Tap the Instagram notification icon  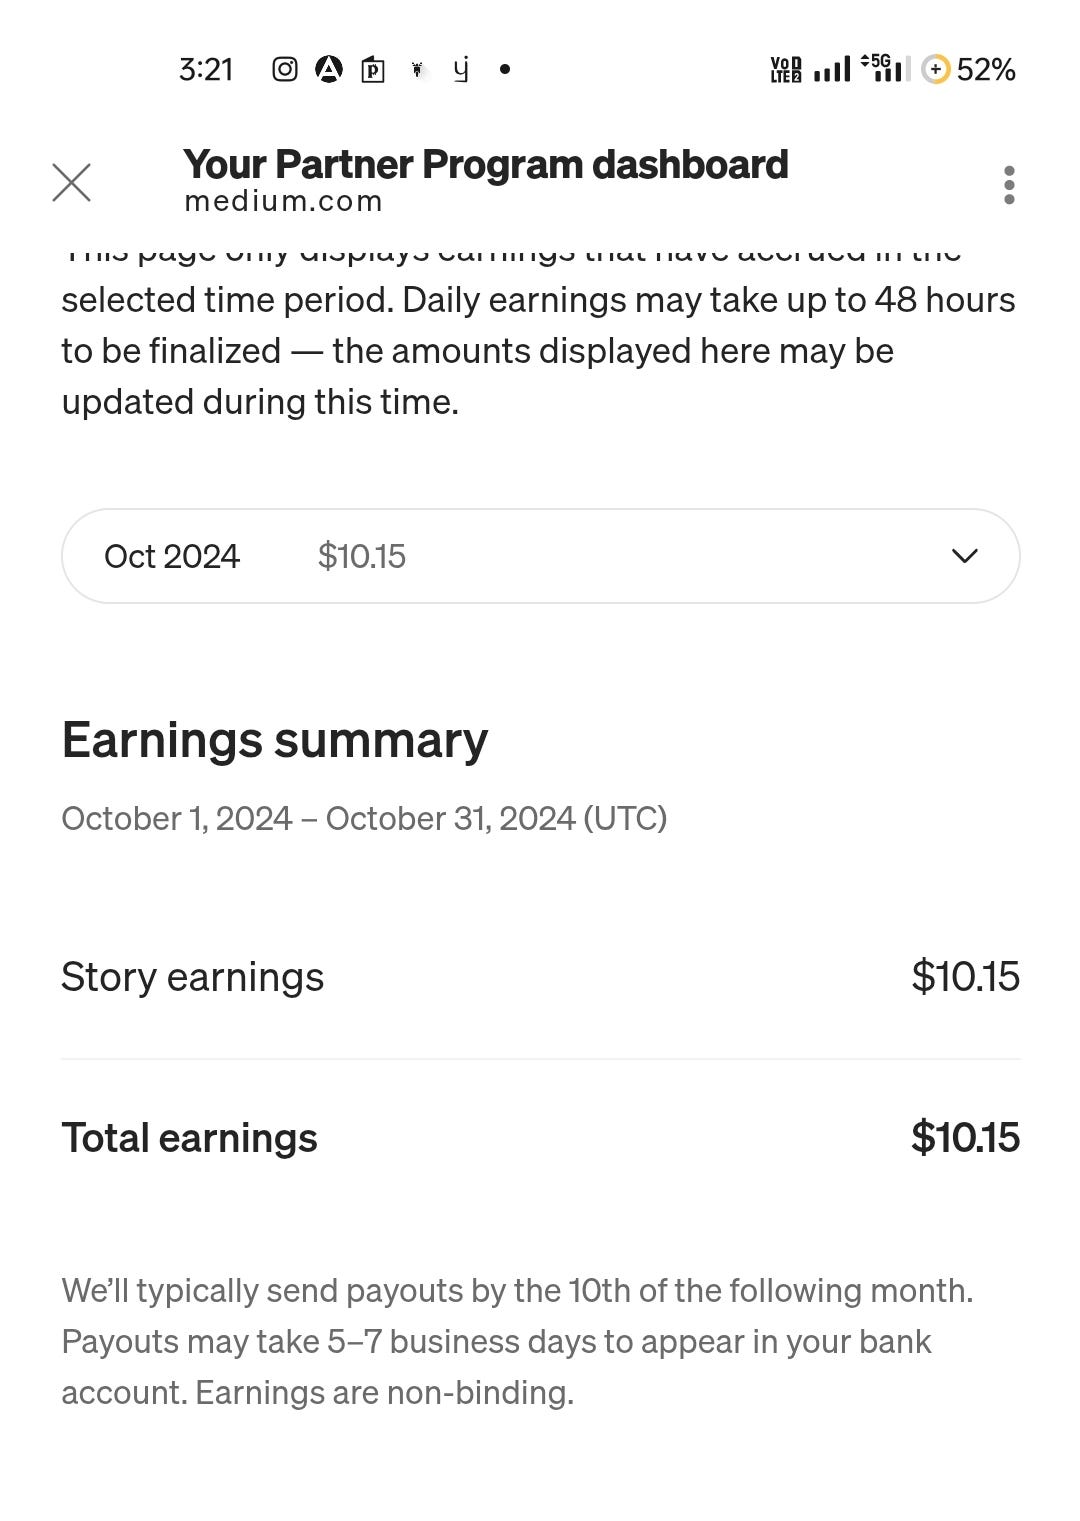[x=285, y=69]
